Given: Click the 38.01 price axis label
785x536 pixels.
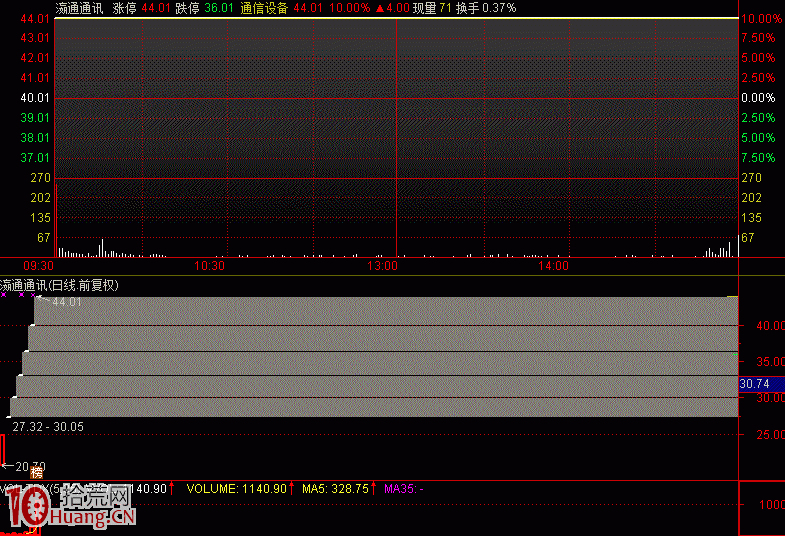Looking at the screenshot, I should coord(35,138).
